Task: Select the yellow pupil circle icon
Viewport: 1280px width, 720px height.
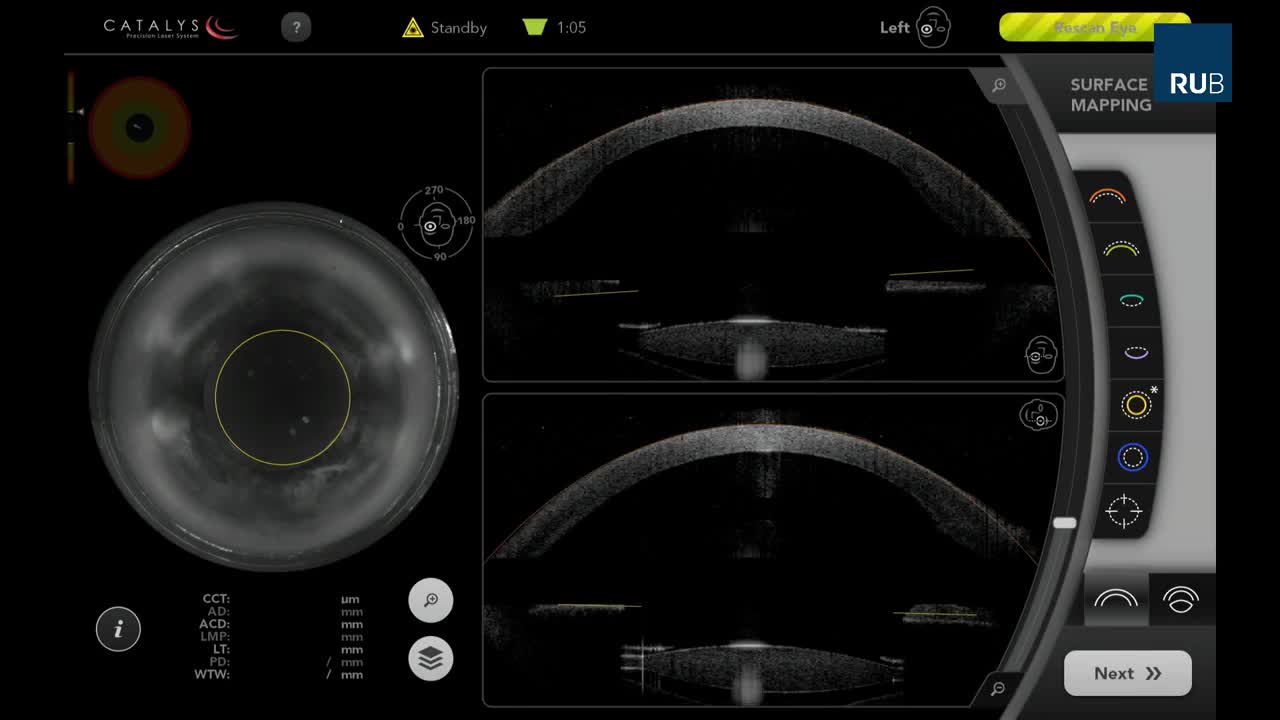Action: pos(1136,405)
